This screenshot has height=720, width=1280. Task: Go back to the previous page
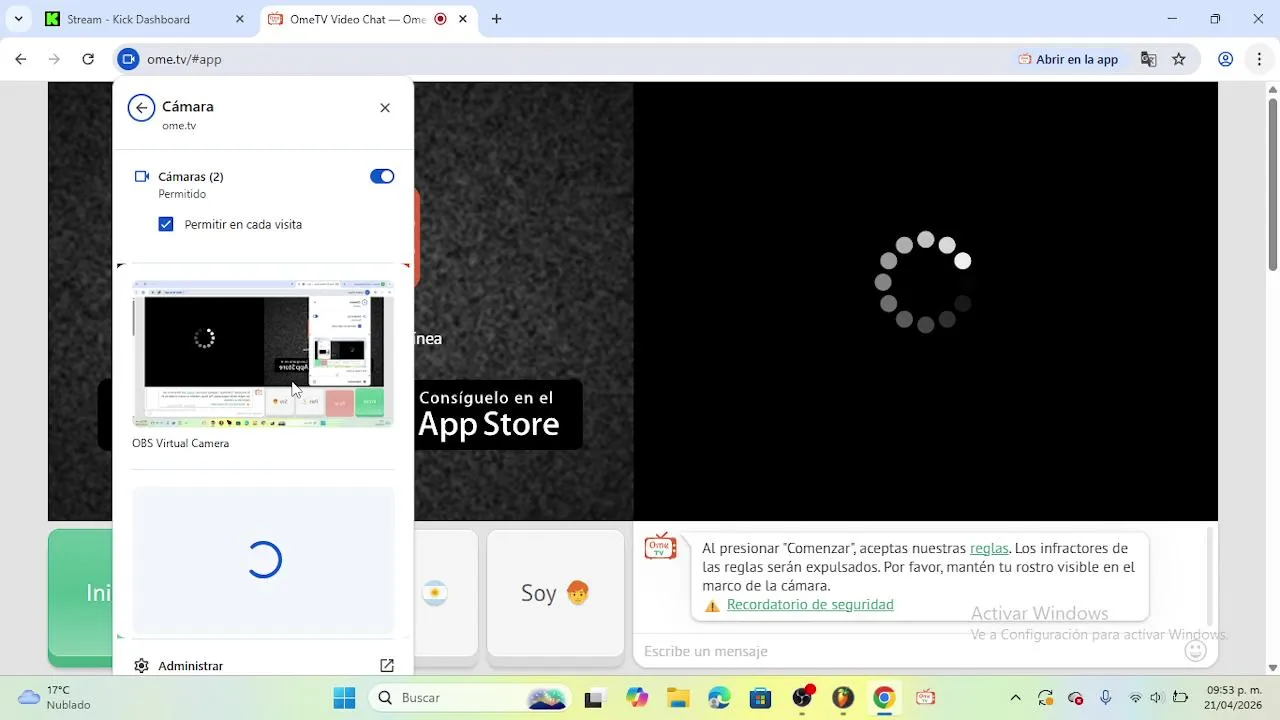coord(21,59)
